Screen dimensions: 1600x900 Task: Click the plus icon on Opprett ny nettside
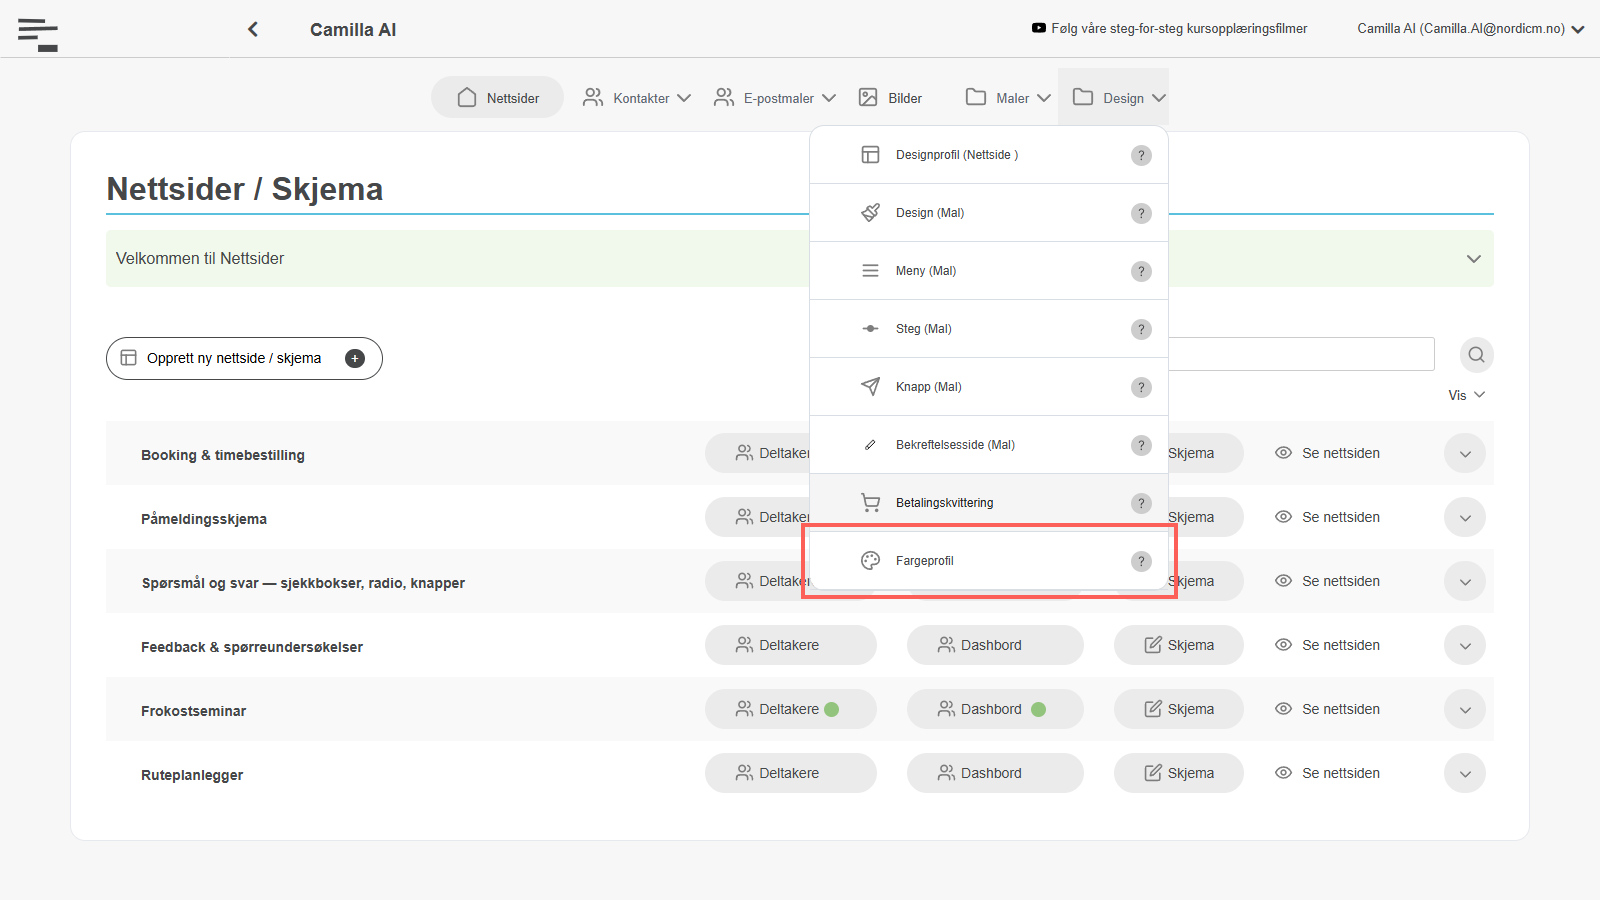click(x=355, y=358)
